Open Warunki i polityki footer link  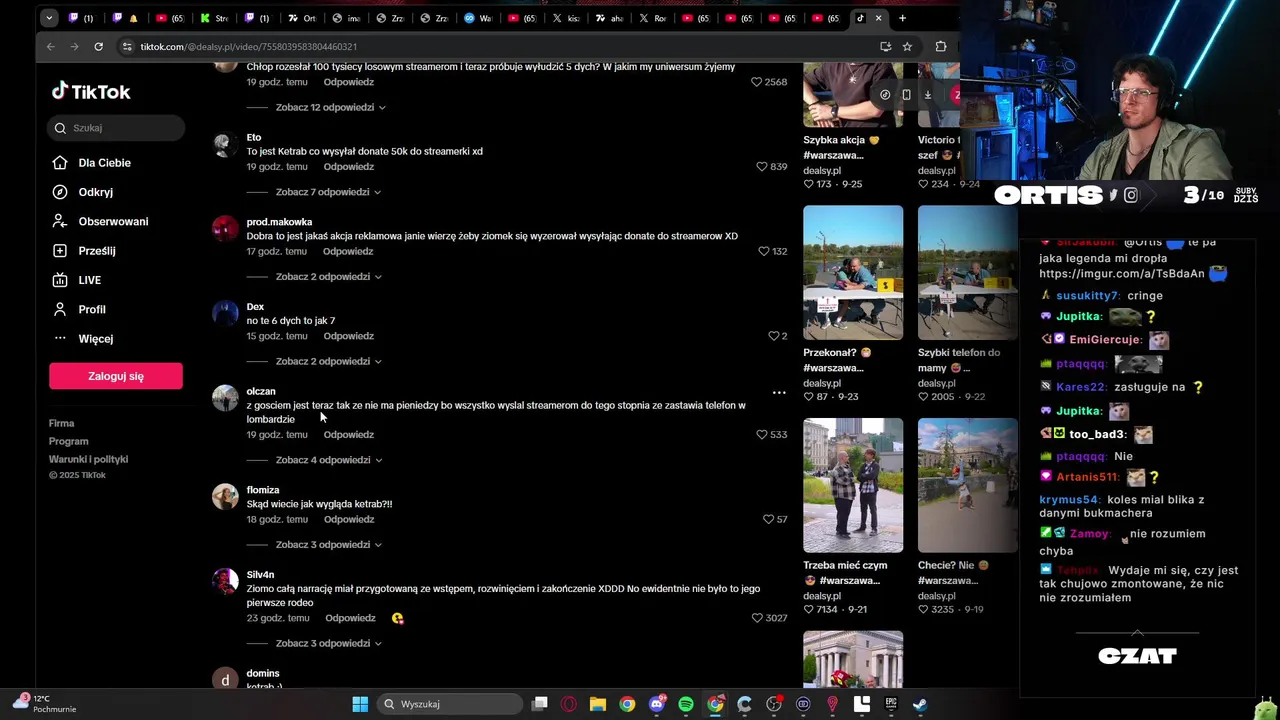click(88, 460)
